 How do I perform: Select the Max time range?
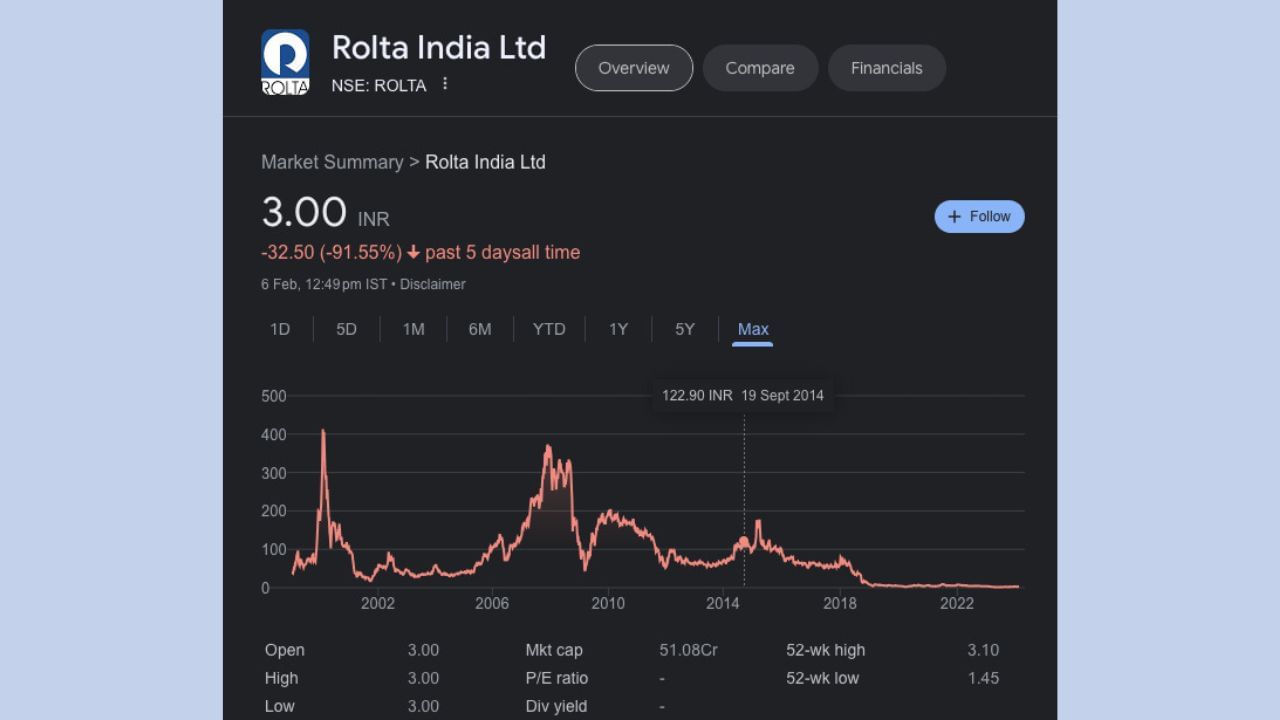[x=753, y=329]
